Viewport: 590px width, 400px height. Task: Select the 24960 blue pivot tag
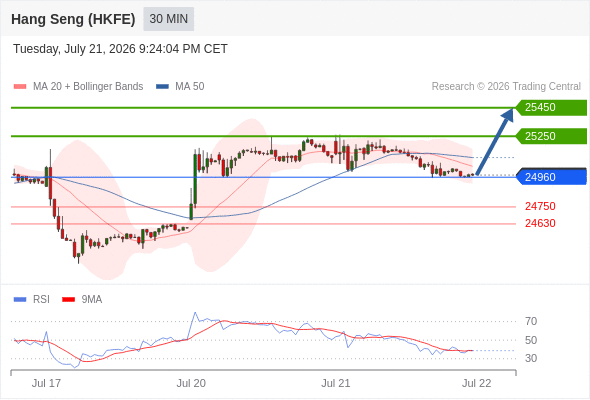pyautogui.click(x=551, y=177)
